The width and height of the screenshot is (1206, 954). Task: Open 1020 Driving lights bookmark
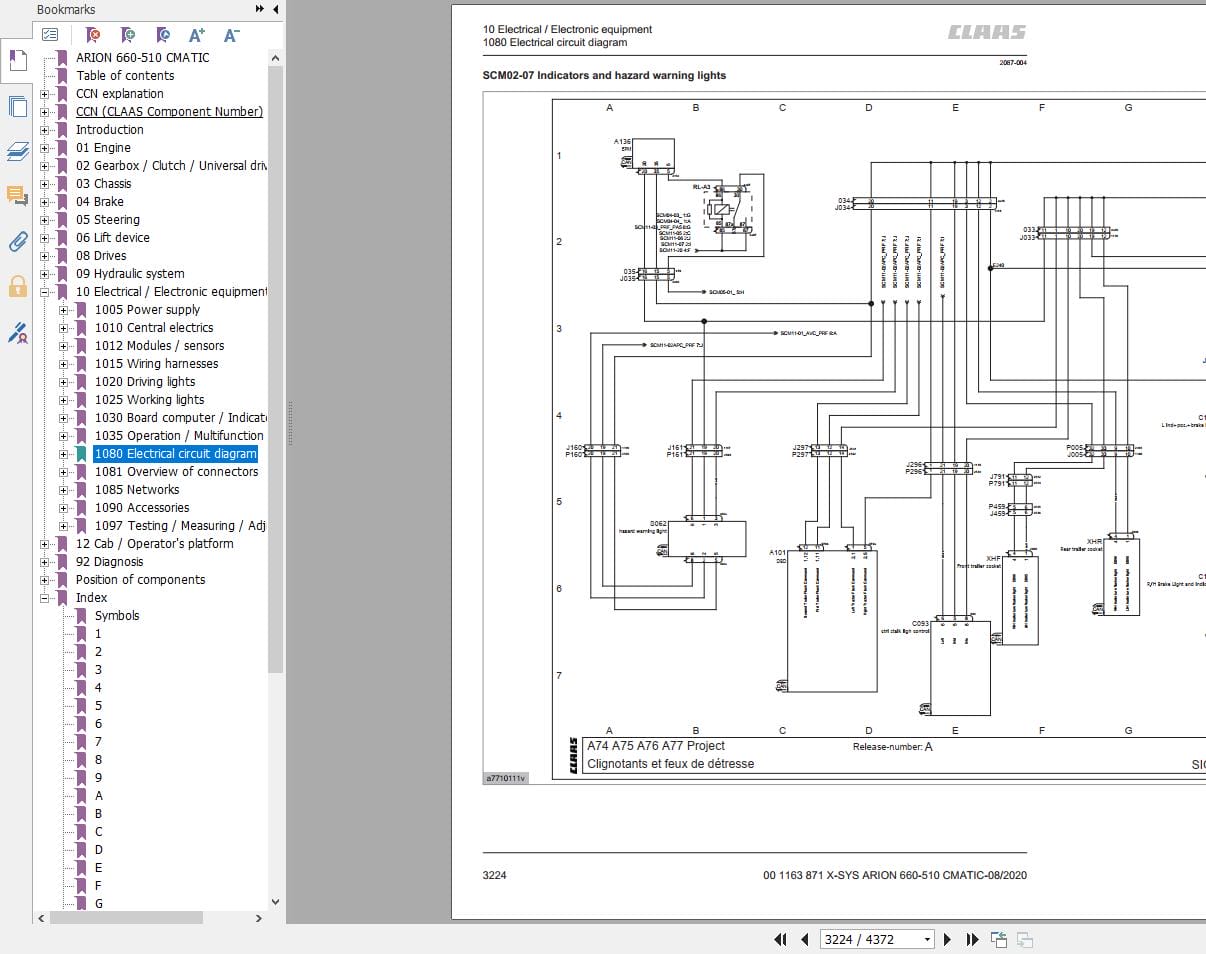[145, 381]
